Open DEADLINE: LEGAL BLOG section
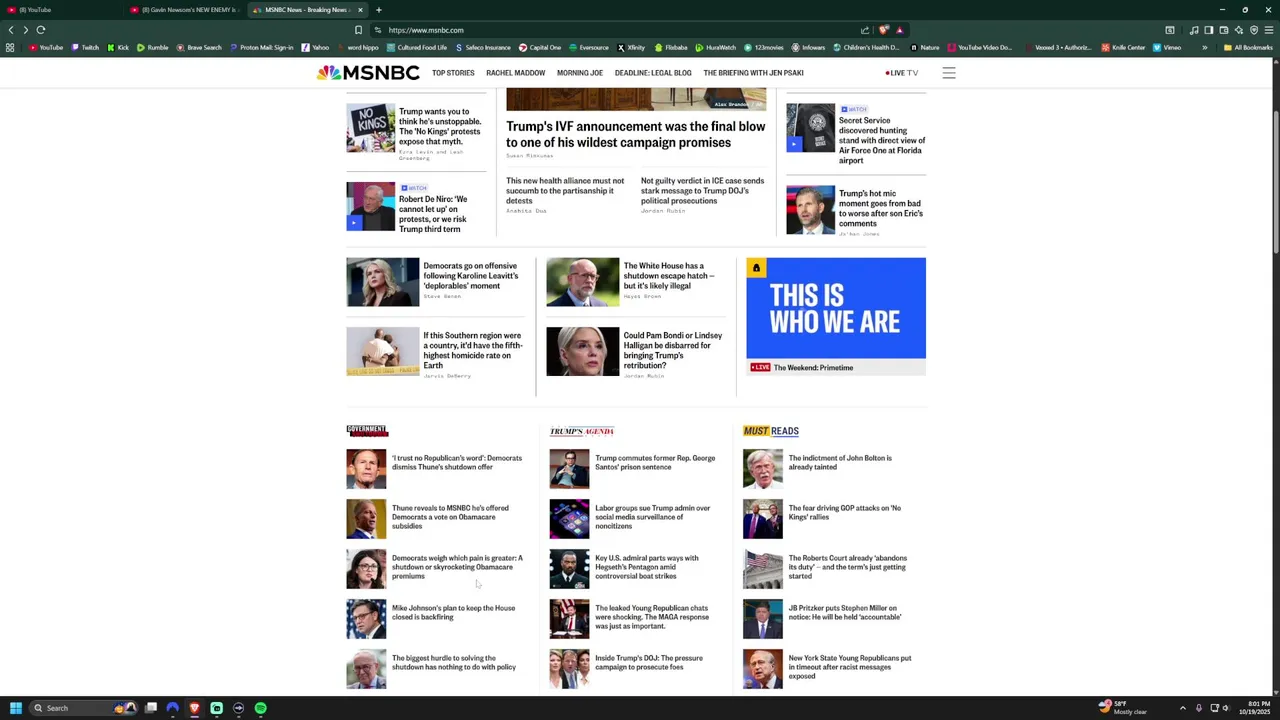This screenshot has width=1280, height=720. pos(653,73)
